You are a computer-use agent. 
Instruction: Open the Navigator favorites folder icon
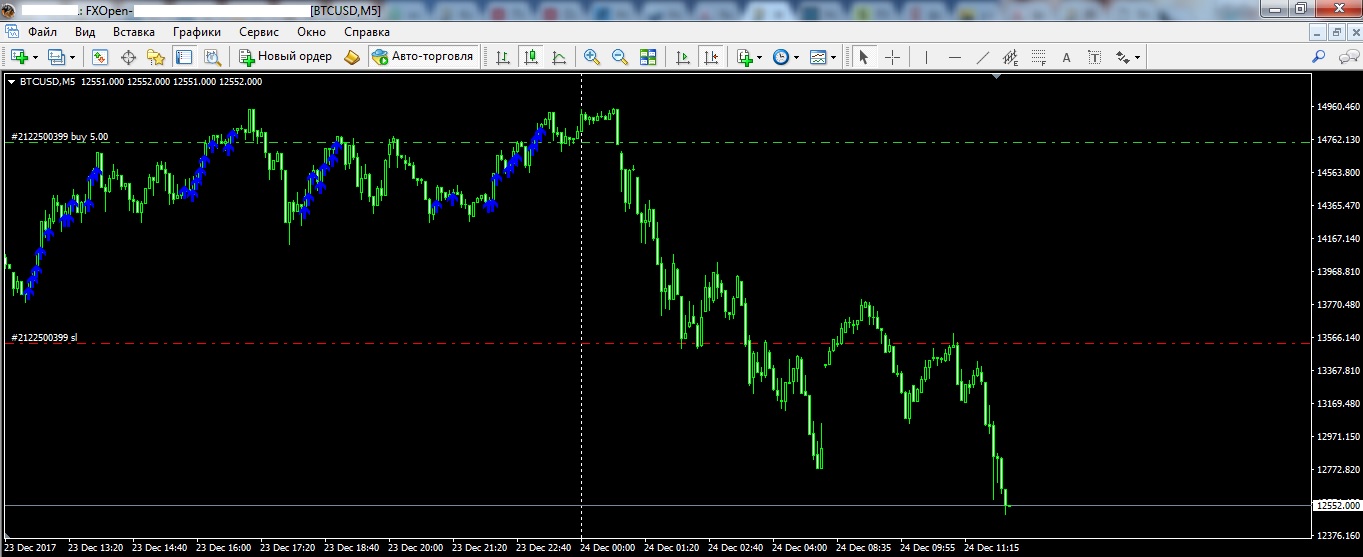[x=156, y=57]
